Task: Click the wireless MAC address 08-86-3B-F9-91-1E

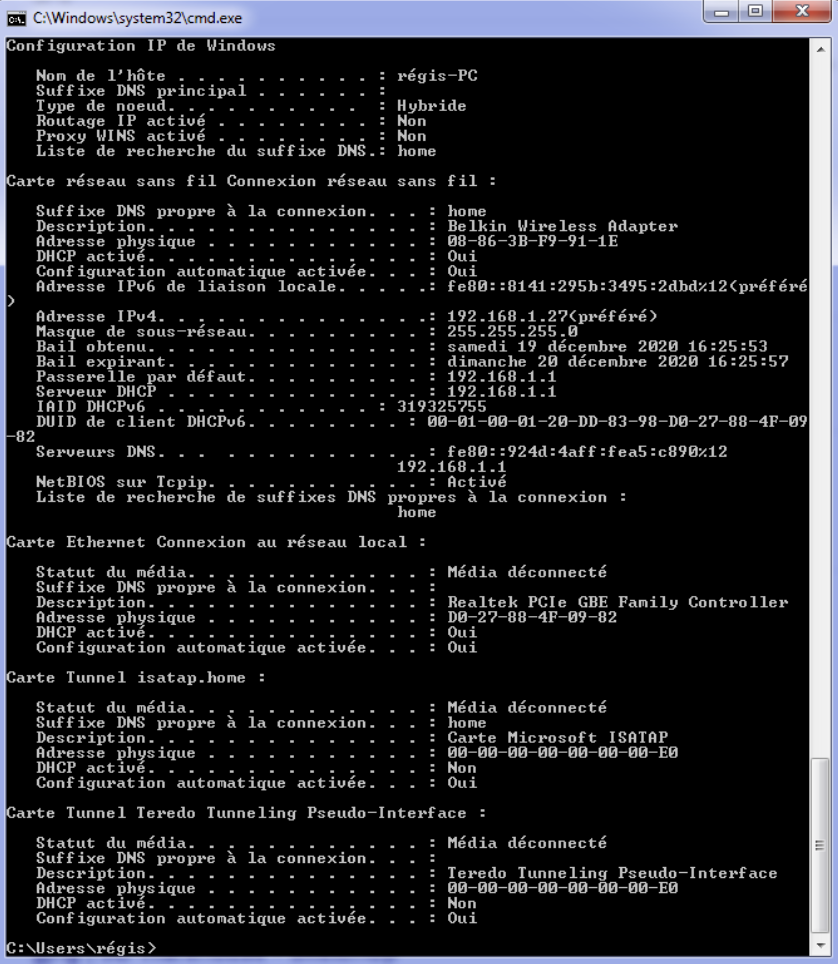Action: click(532, 241)
